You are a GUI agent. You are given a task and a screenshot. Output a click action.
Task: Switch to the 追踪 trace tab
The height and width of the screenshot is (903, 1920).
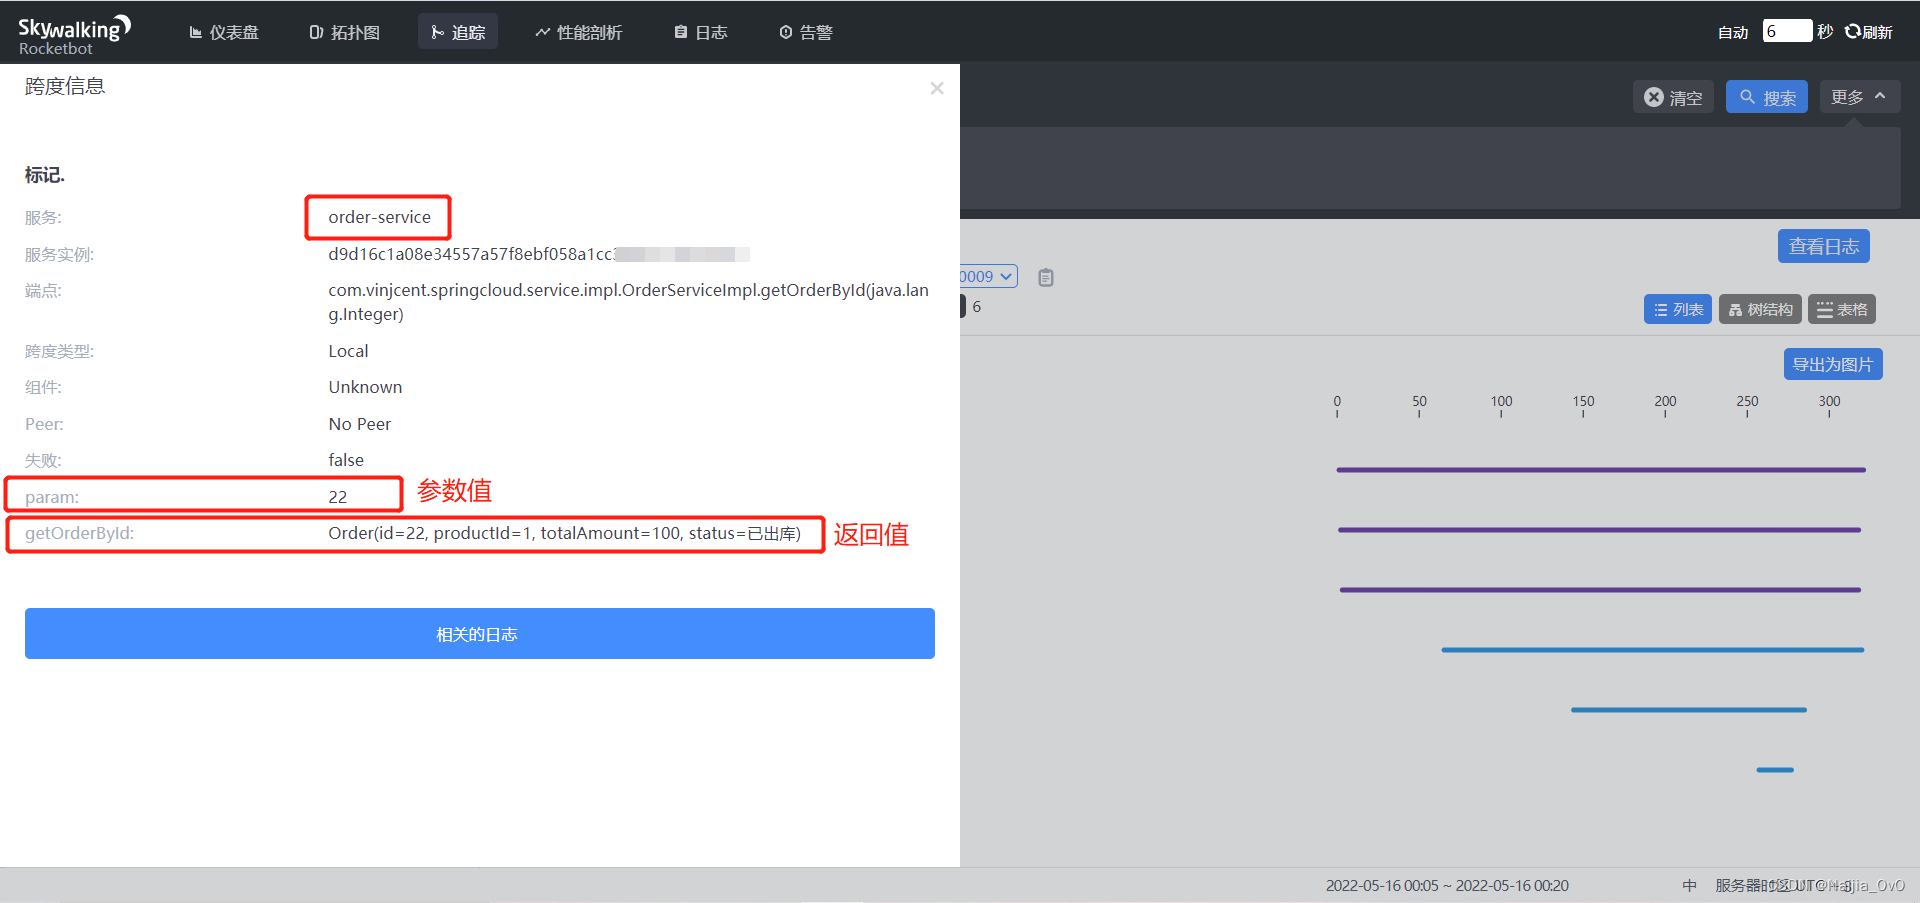coord(458,32)
